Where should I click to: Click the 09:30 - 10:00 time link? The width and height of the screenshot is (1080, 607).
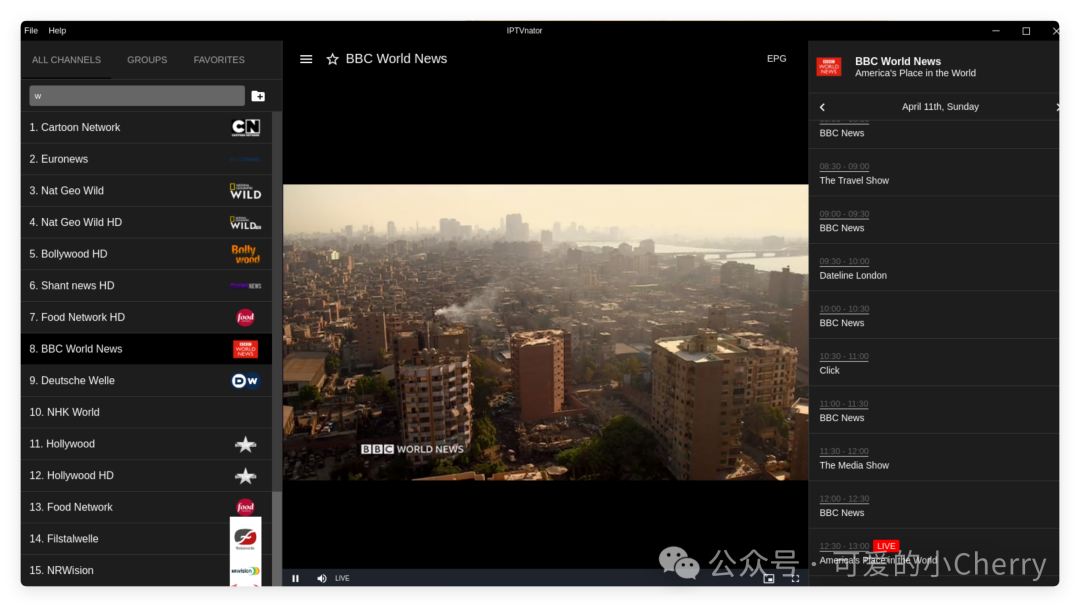(x=844, y=261)
